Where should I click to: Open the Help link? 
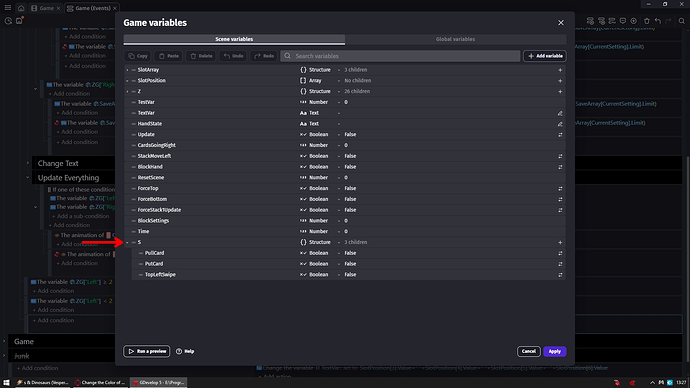point(185,351)
